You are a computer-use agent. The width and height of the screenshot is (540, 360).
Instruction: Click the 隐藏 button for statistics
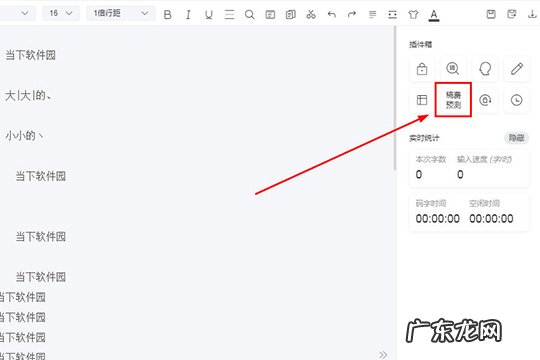[x=516, y=138]
